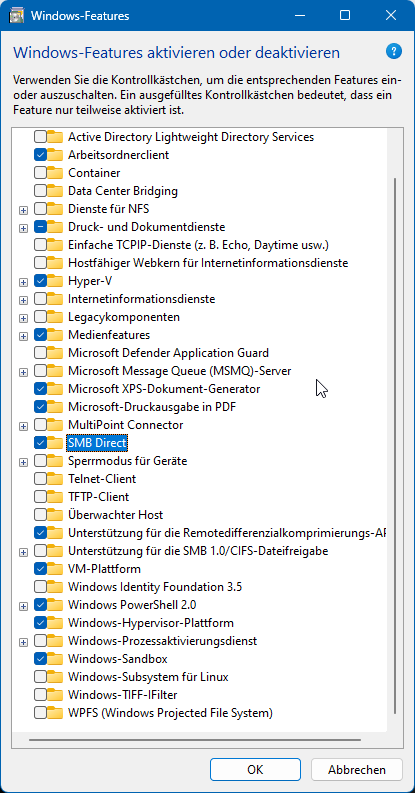
Task: Expand the Windows-Prozessaktivierungsdienst node
Action: [x=23, y=641]
